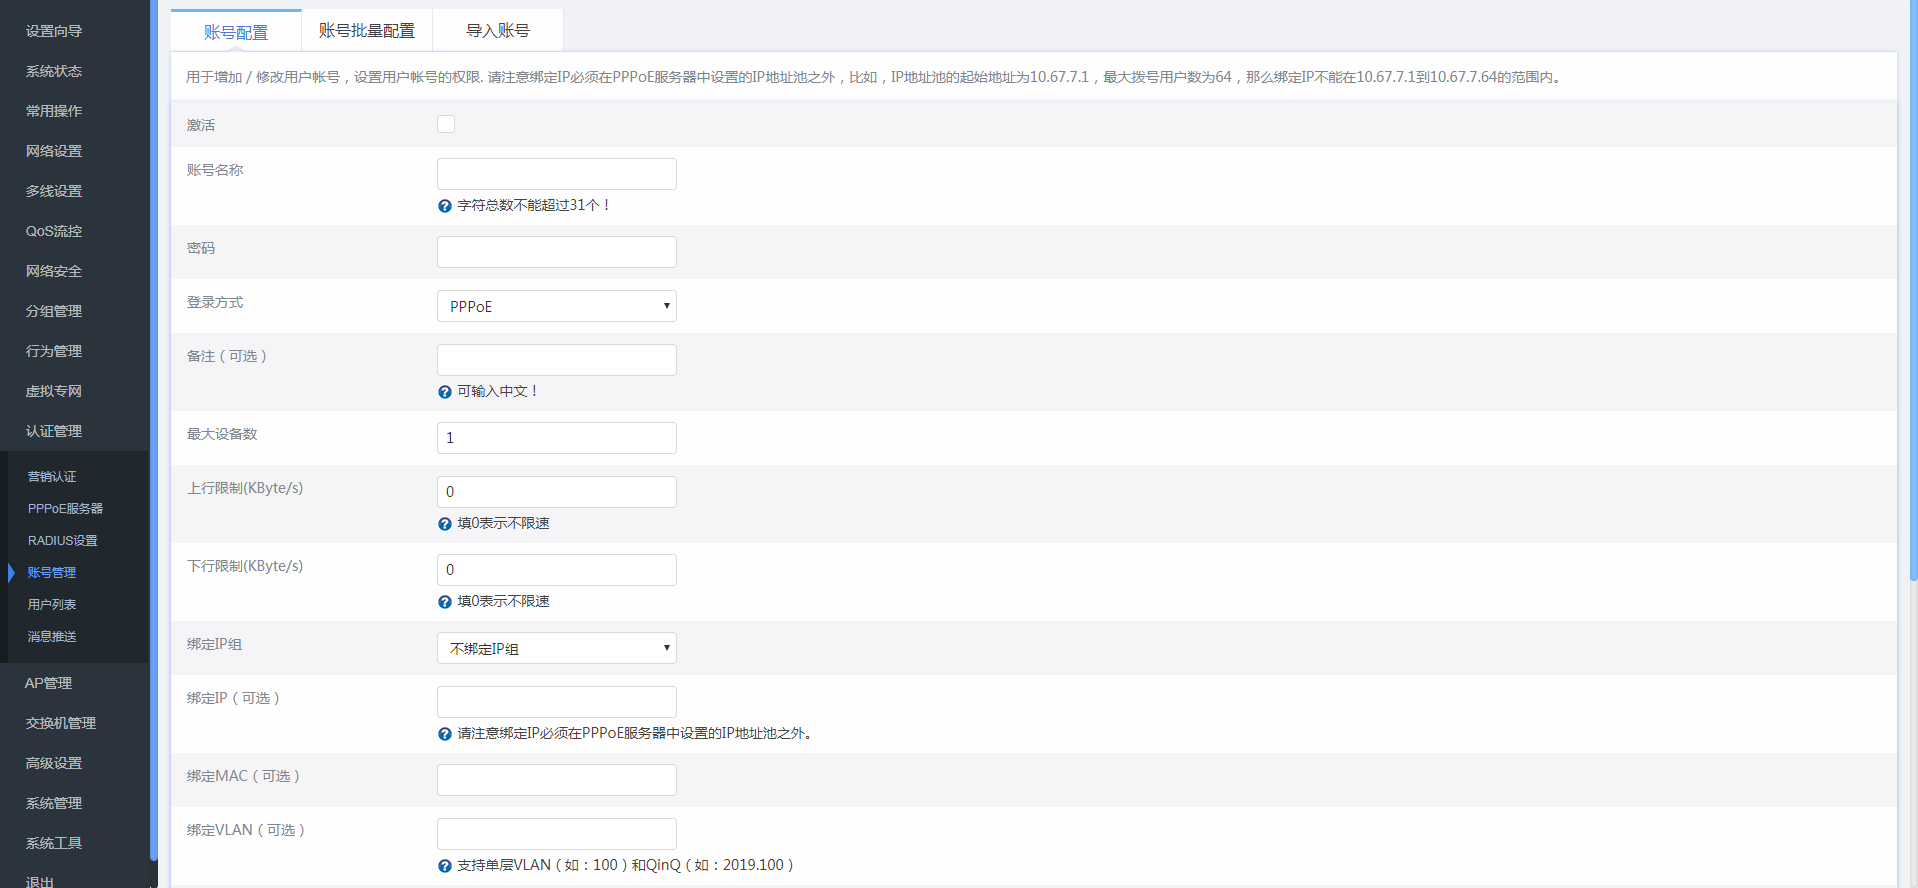This screenshot has height=888, width=1918.
Task: Click help icon under 下行限制 field
Action: pyautogui.click(x=445, y=602)
